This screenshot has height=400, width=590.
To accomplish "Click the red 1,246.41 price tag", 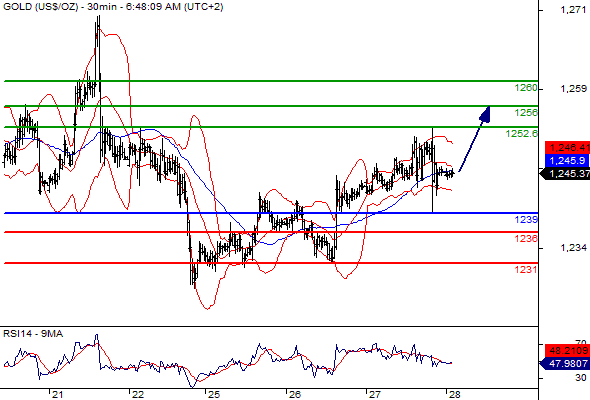I will click(567, 147).
